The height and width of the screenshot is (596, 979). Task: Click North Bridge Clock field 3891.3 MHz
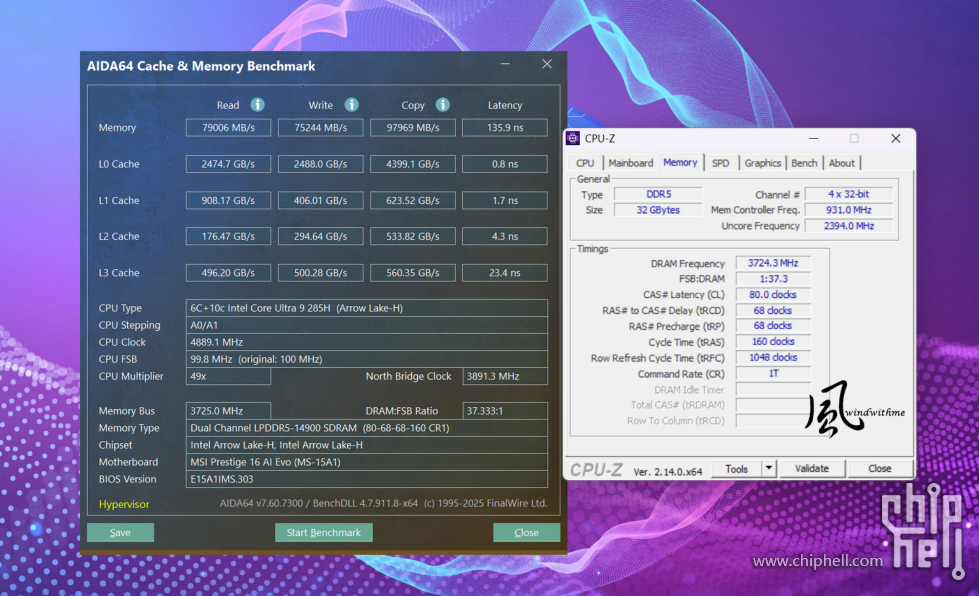[x=505, y=376]
